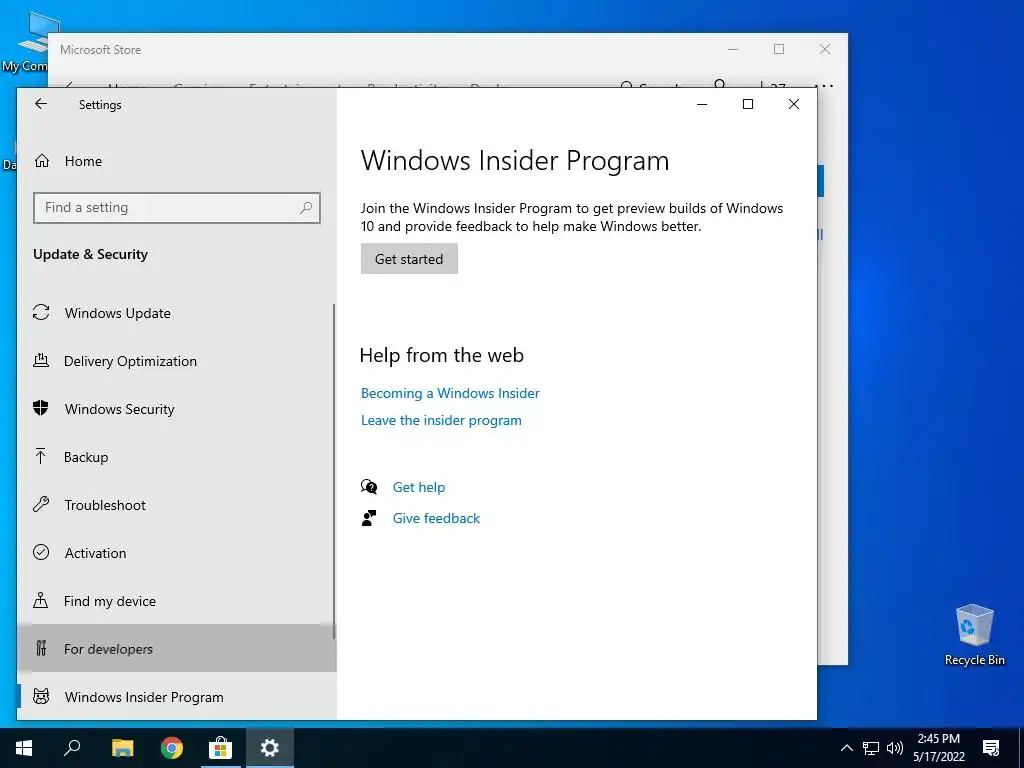The height and width of the screenshot is (768, 1024).
Task: Click the Windows Security shield icon
Action: pos(41,408)
